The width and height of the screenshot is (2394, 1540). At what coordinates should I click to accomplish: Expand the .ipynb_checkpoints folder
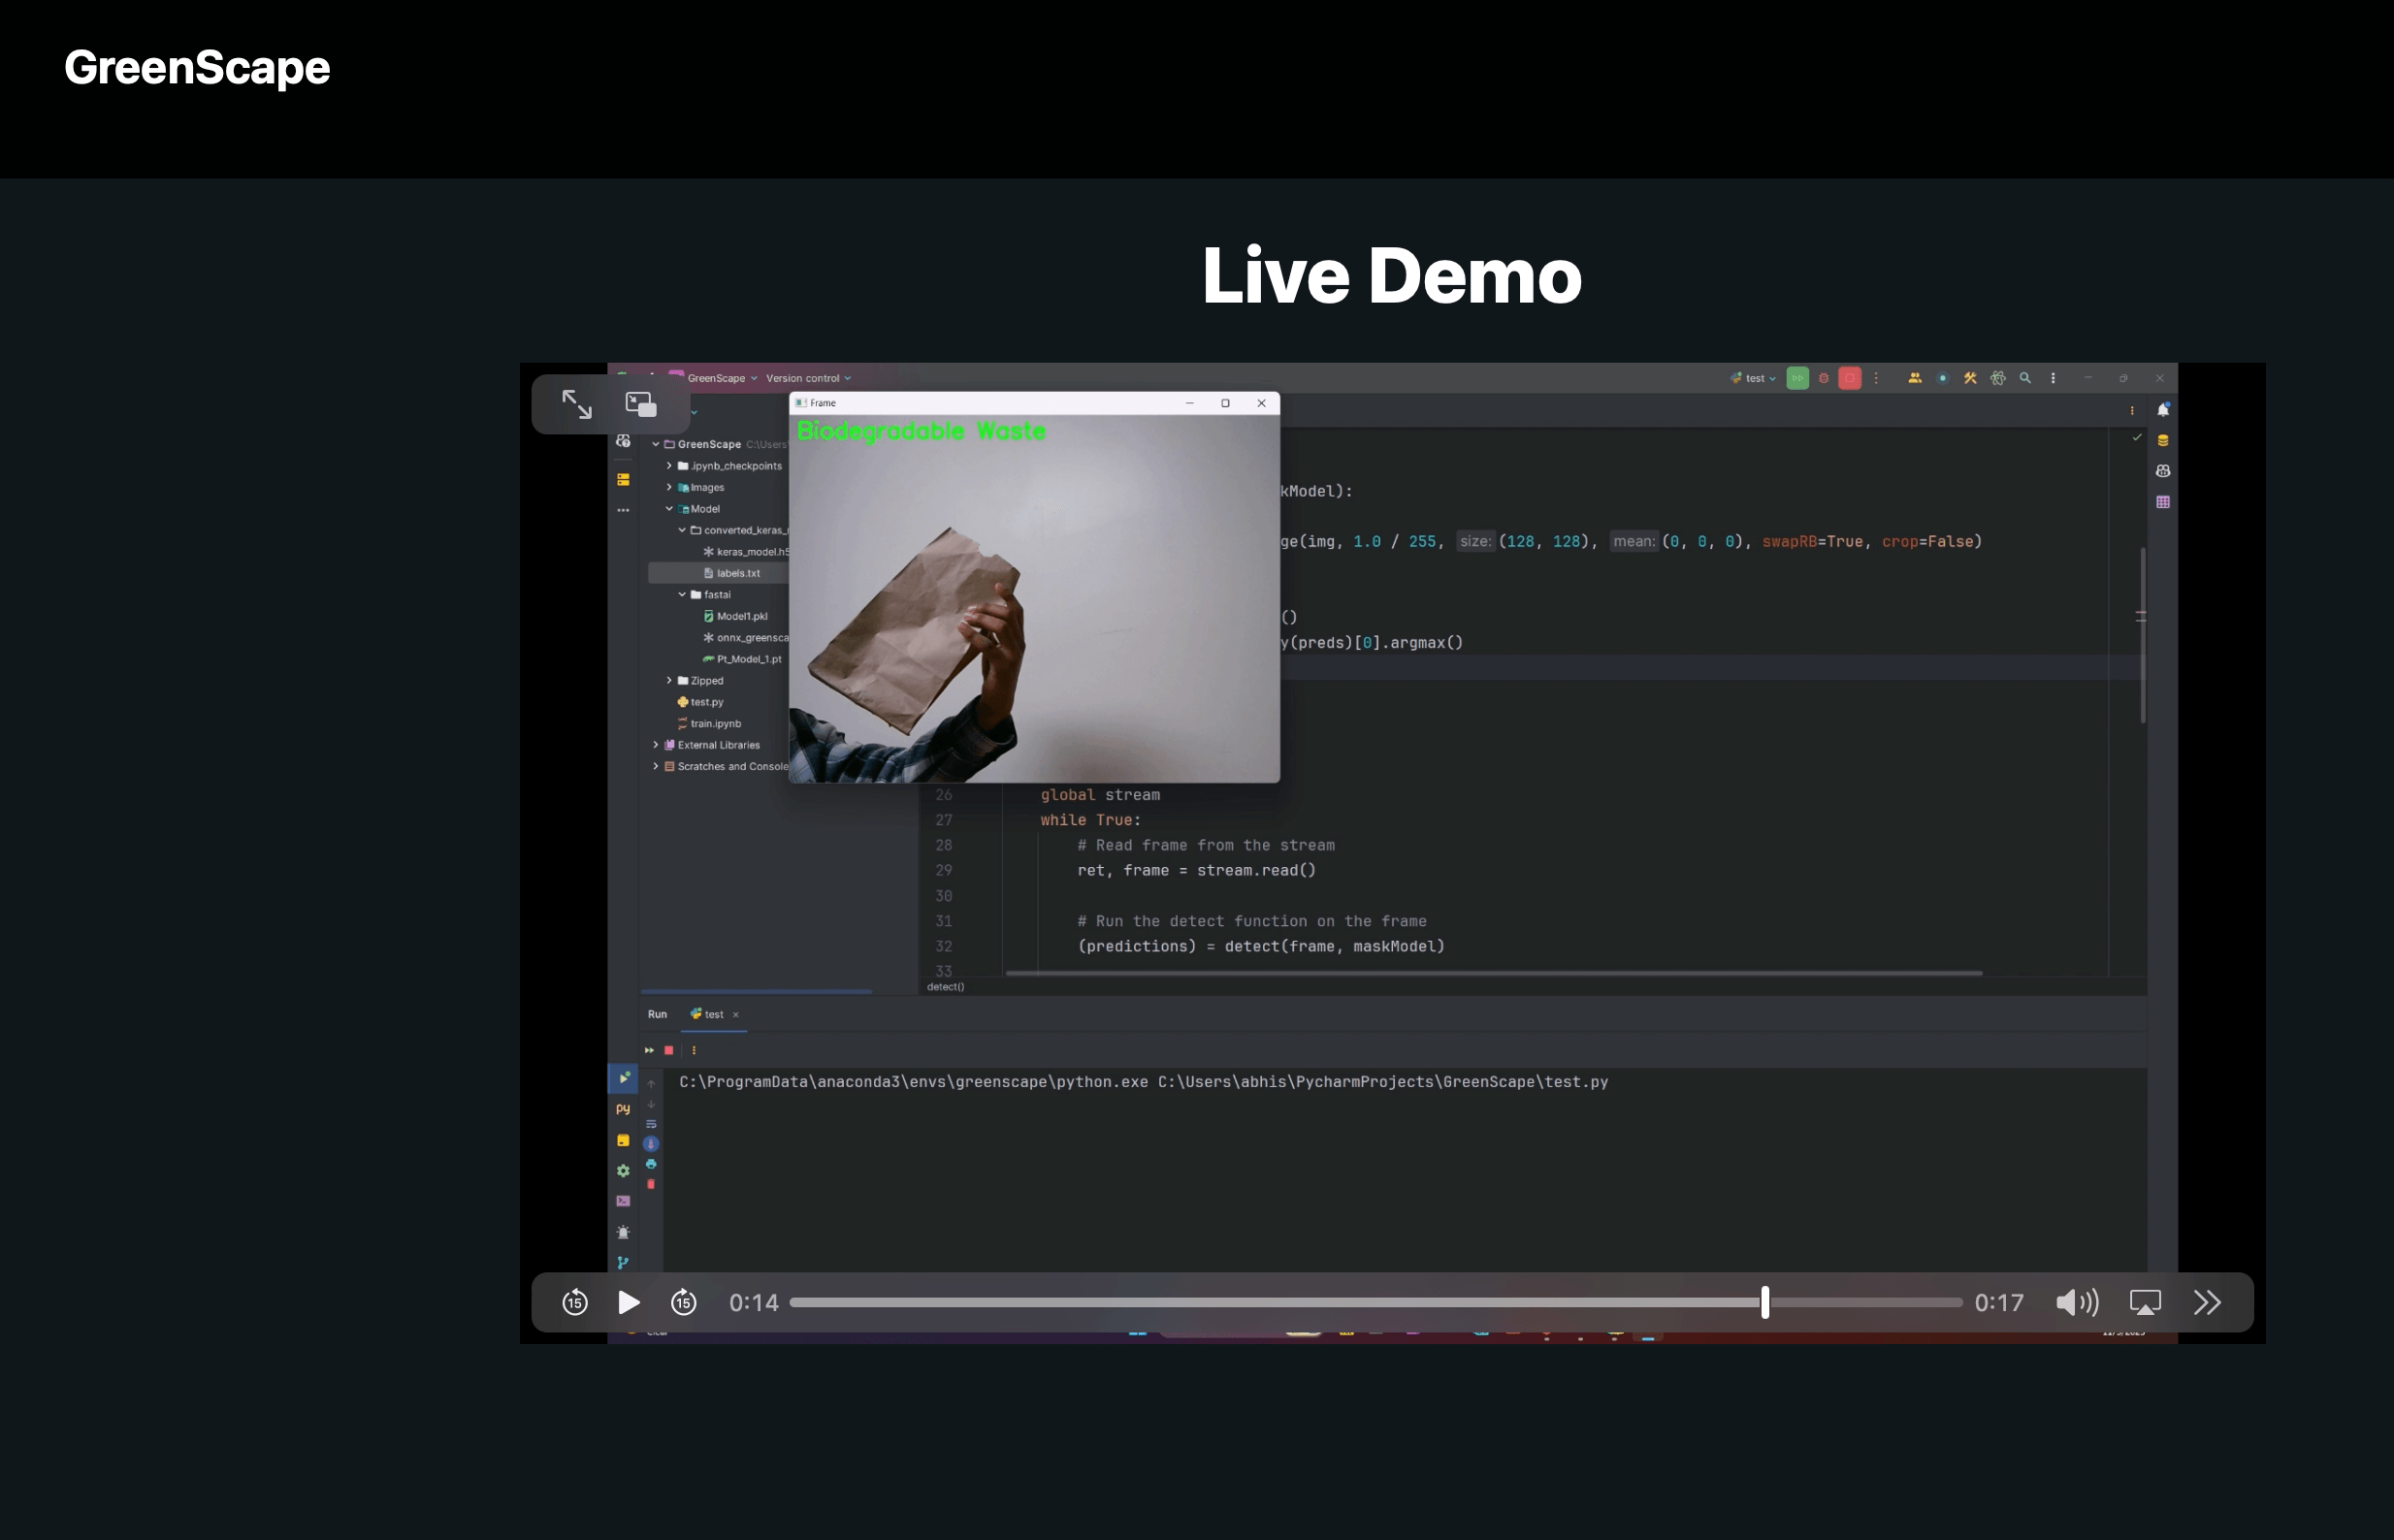[x=669, y=466]
